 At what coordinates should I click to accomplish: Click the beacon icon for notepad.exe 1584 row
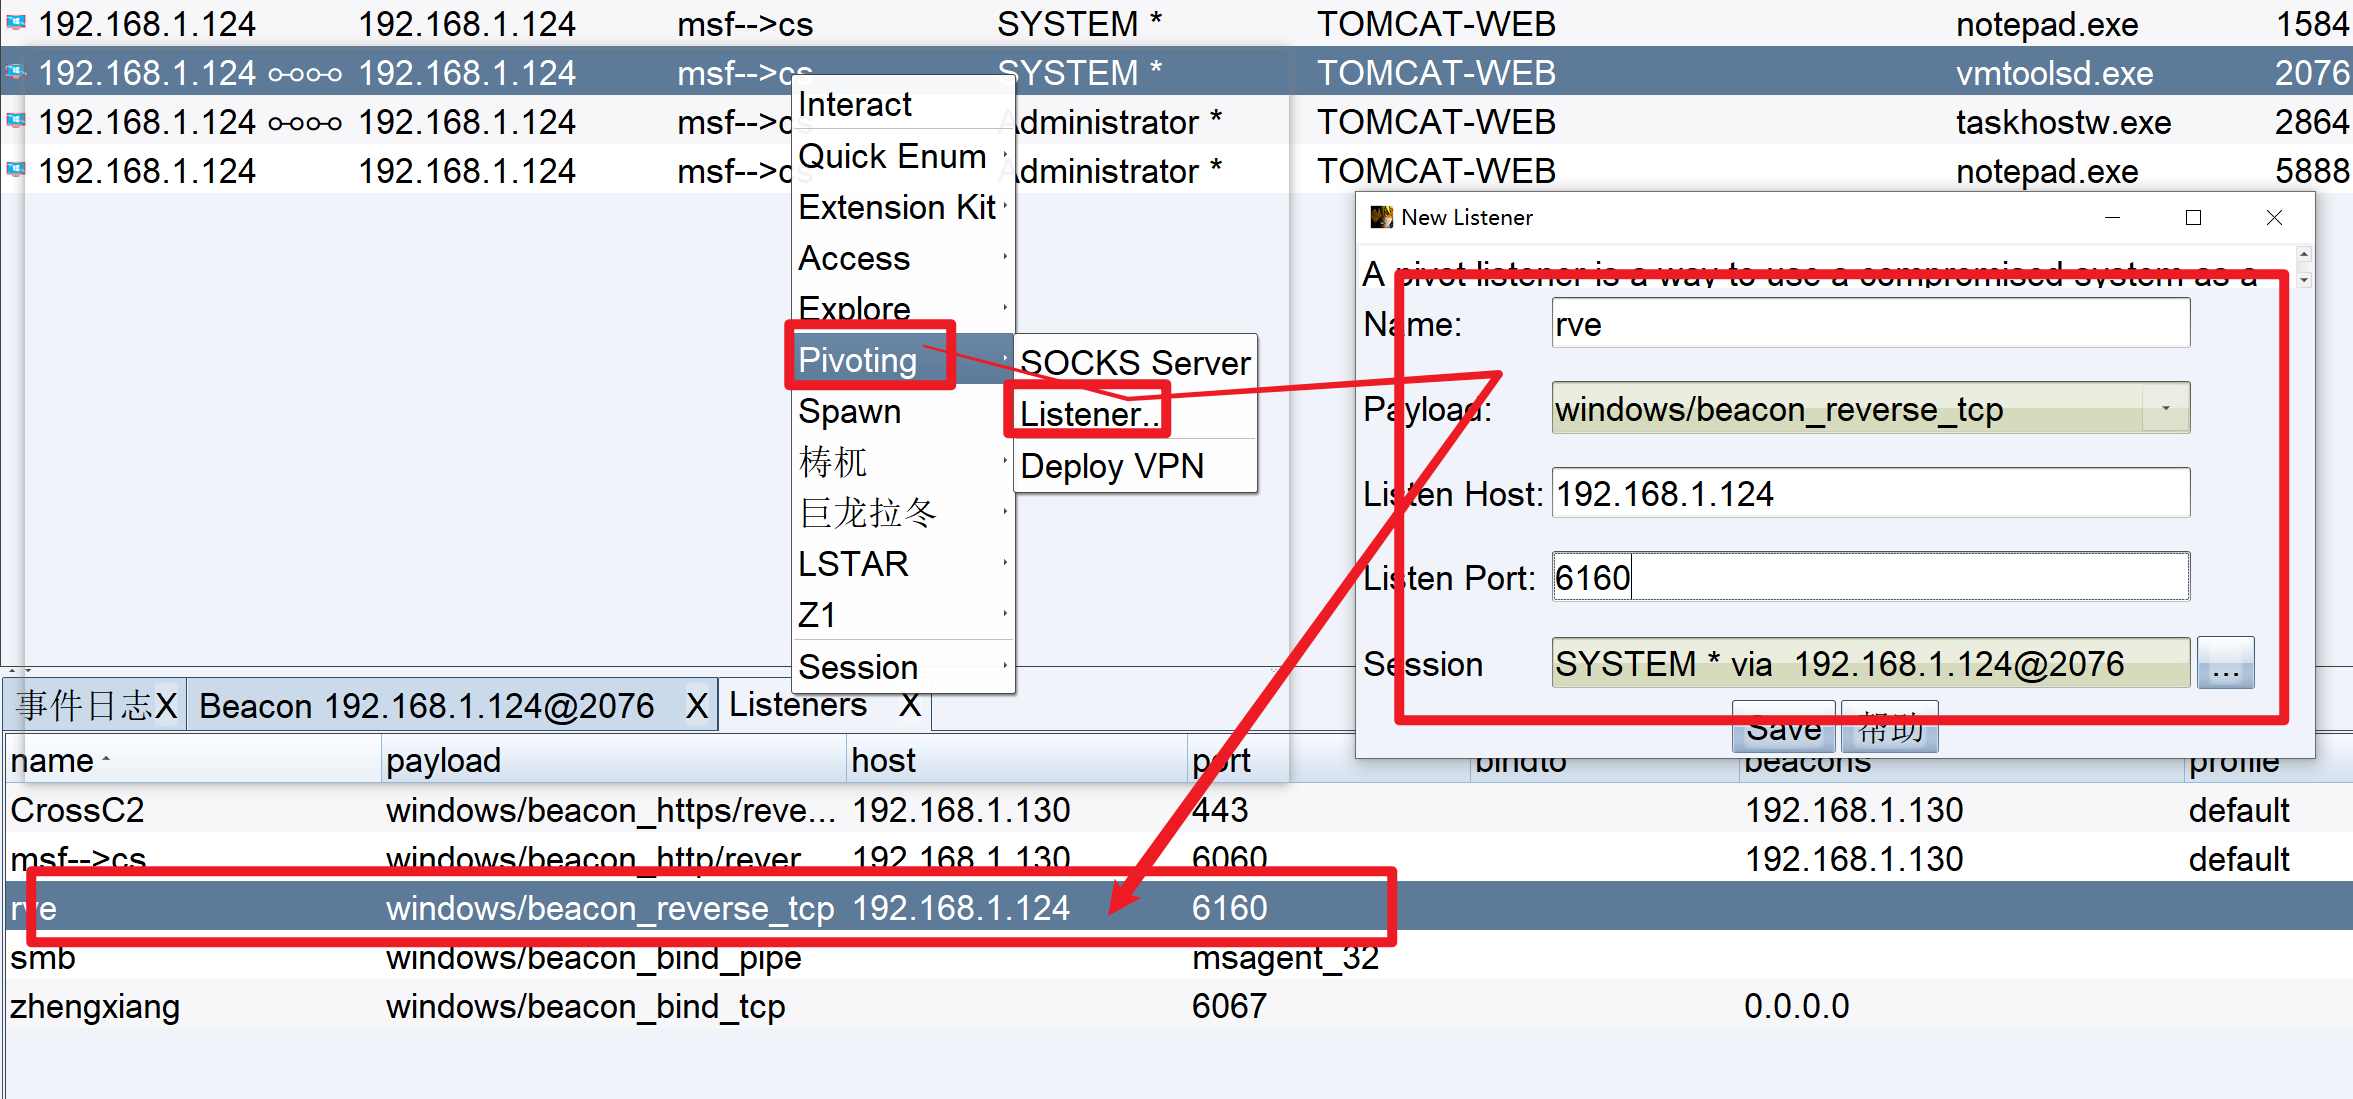(x=16, y=22)
